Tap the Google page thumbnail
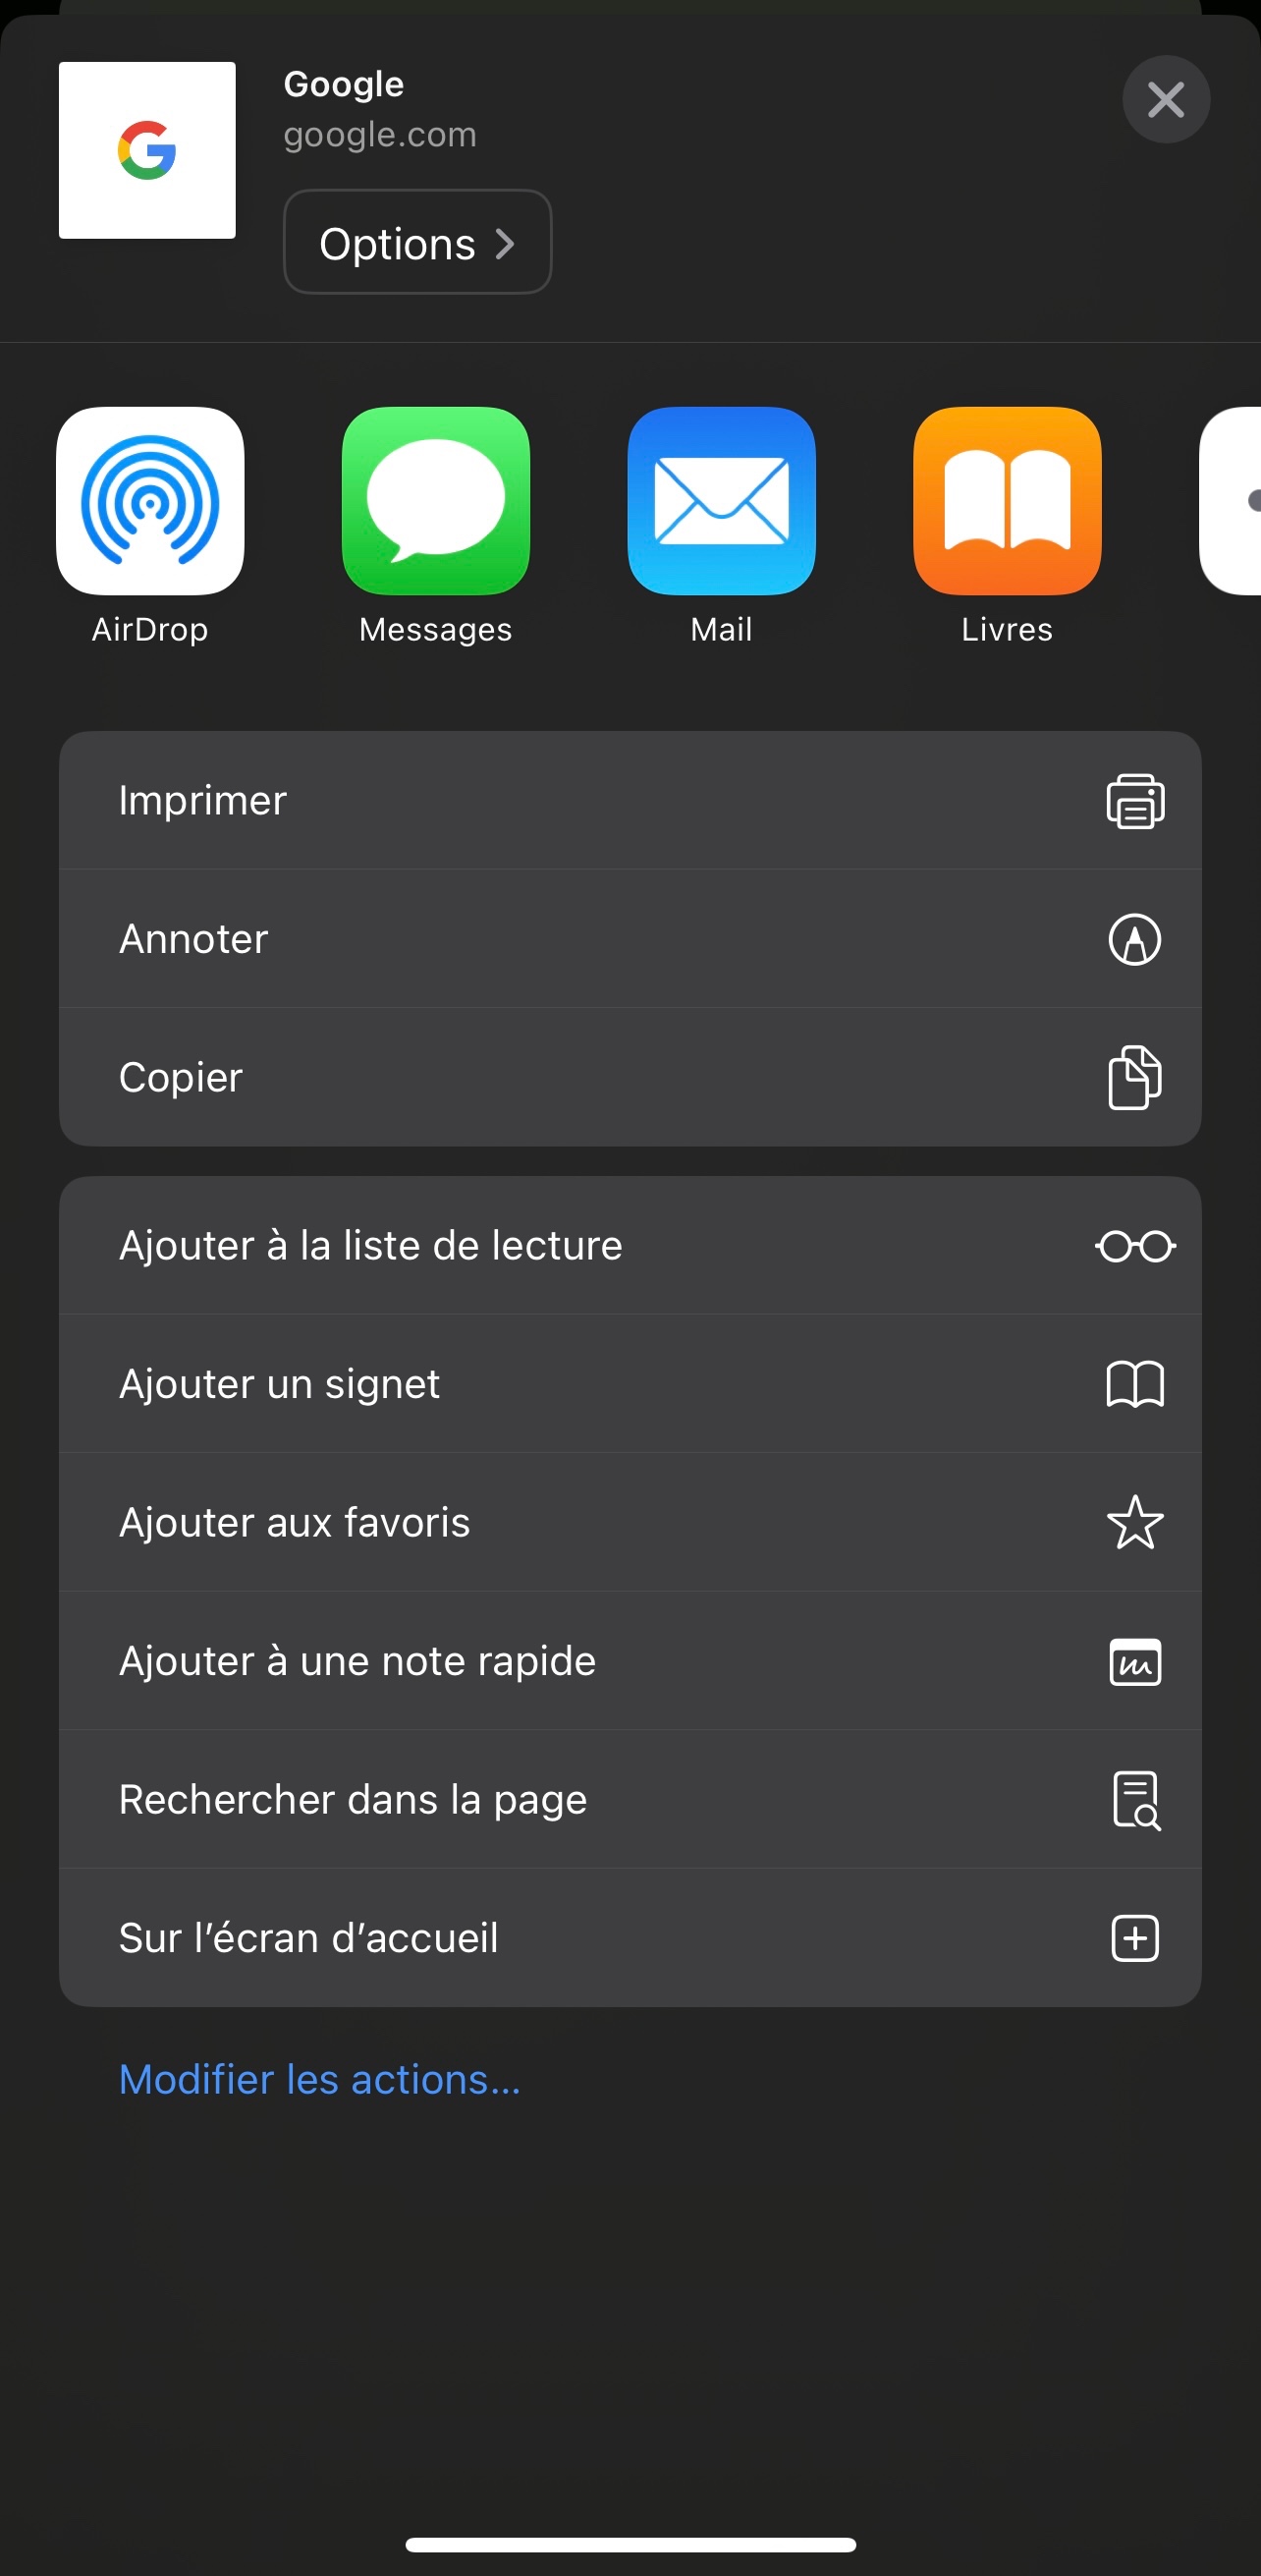Screen dimensions: 1261x2576 [147, 150]
